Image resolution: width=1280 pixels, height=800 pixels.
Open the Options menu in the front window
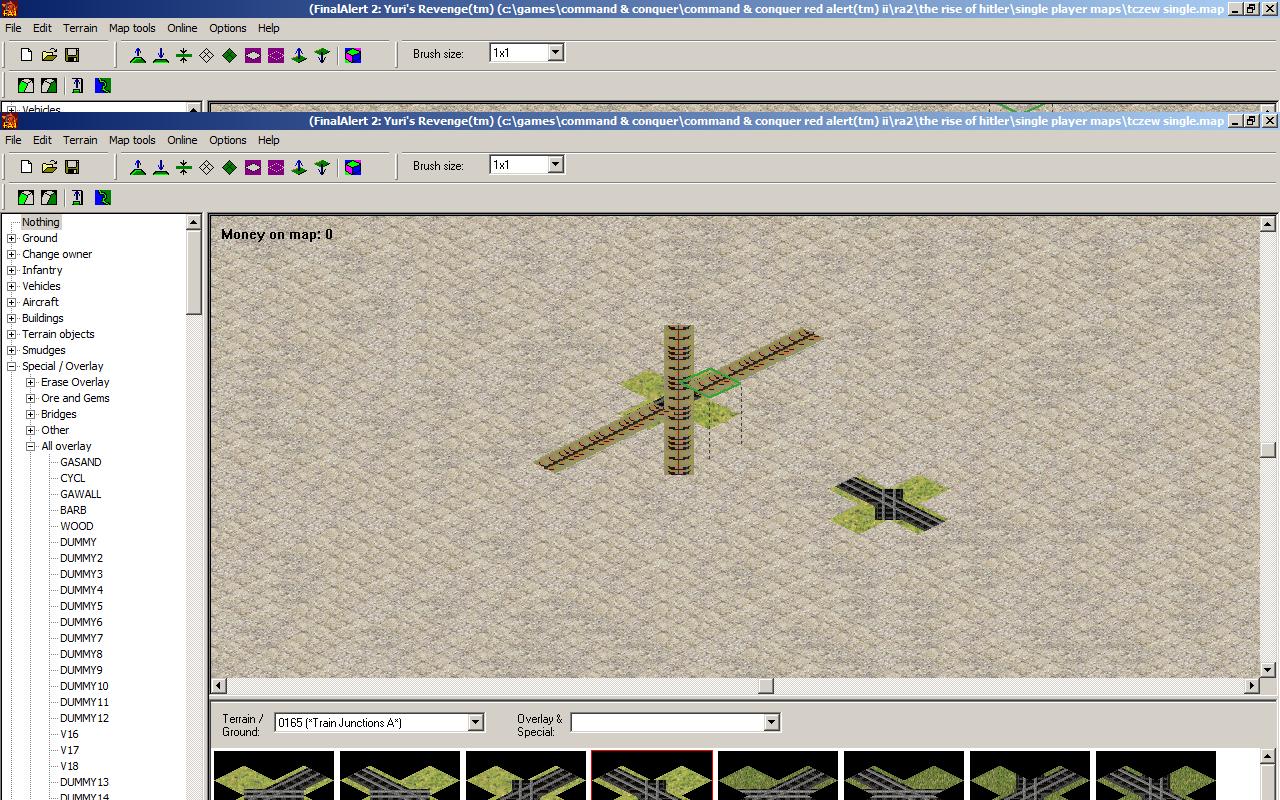point(228,140)
